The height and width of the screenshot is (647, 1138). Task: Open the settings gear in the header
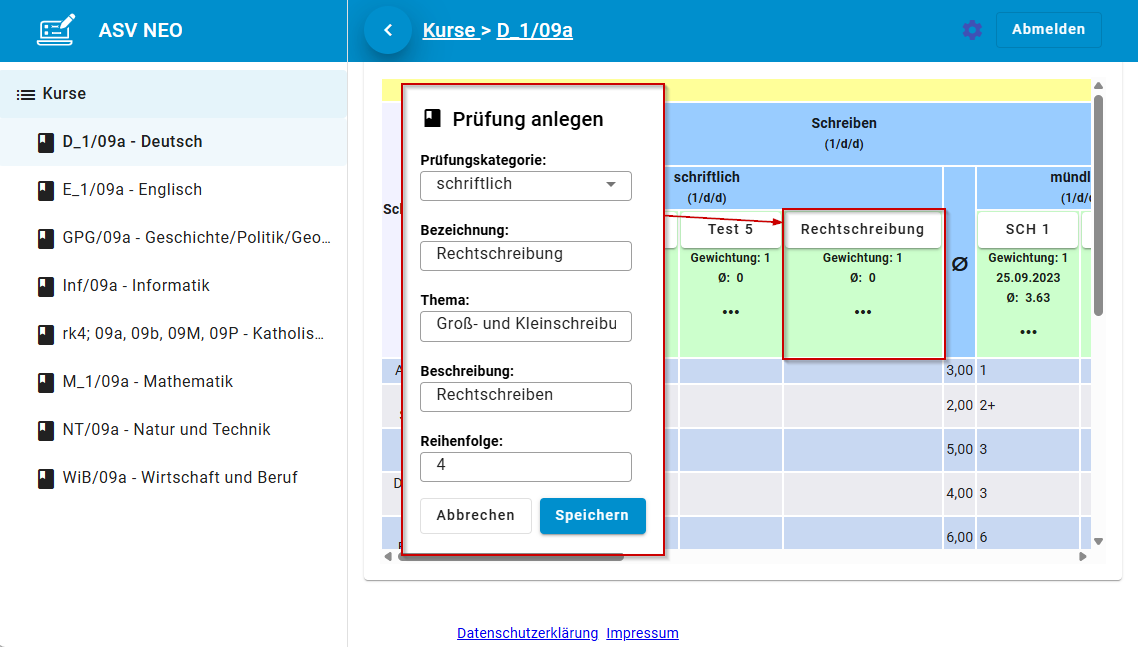point(971,30)
